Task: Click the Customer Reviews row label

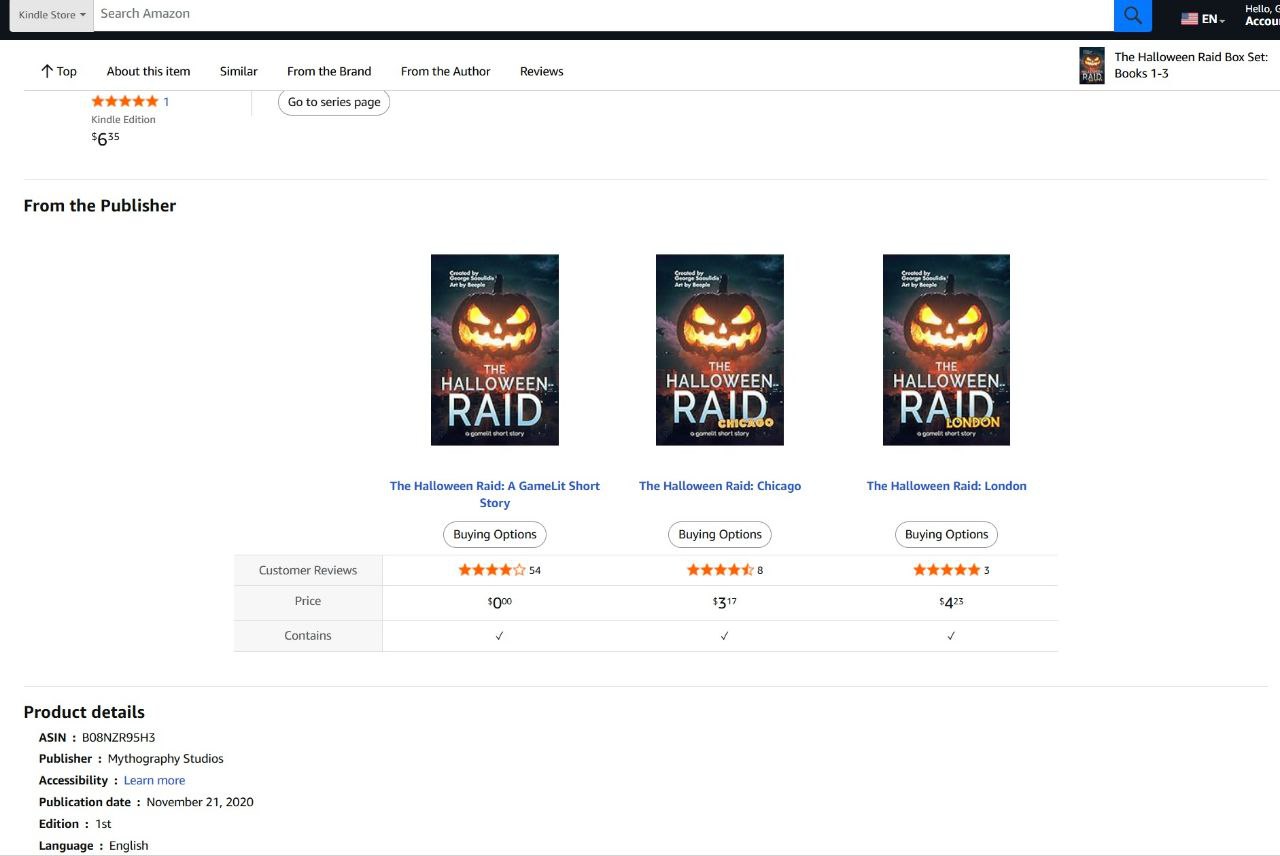Action: click(308, 570)
